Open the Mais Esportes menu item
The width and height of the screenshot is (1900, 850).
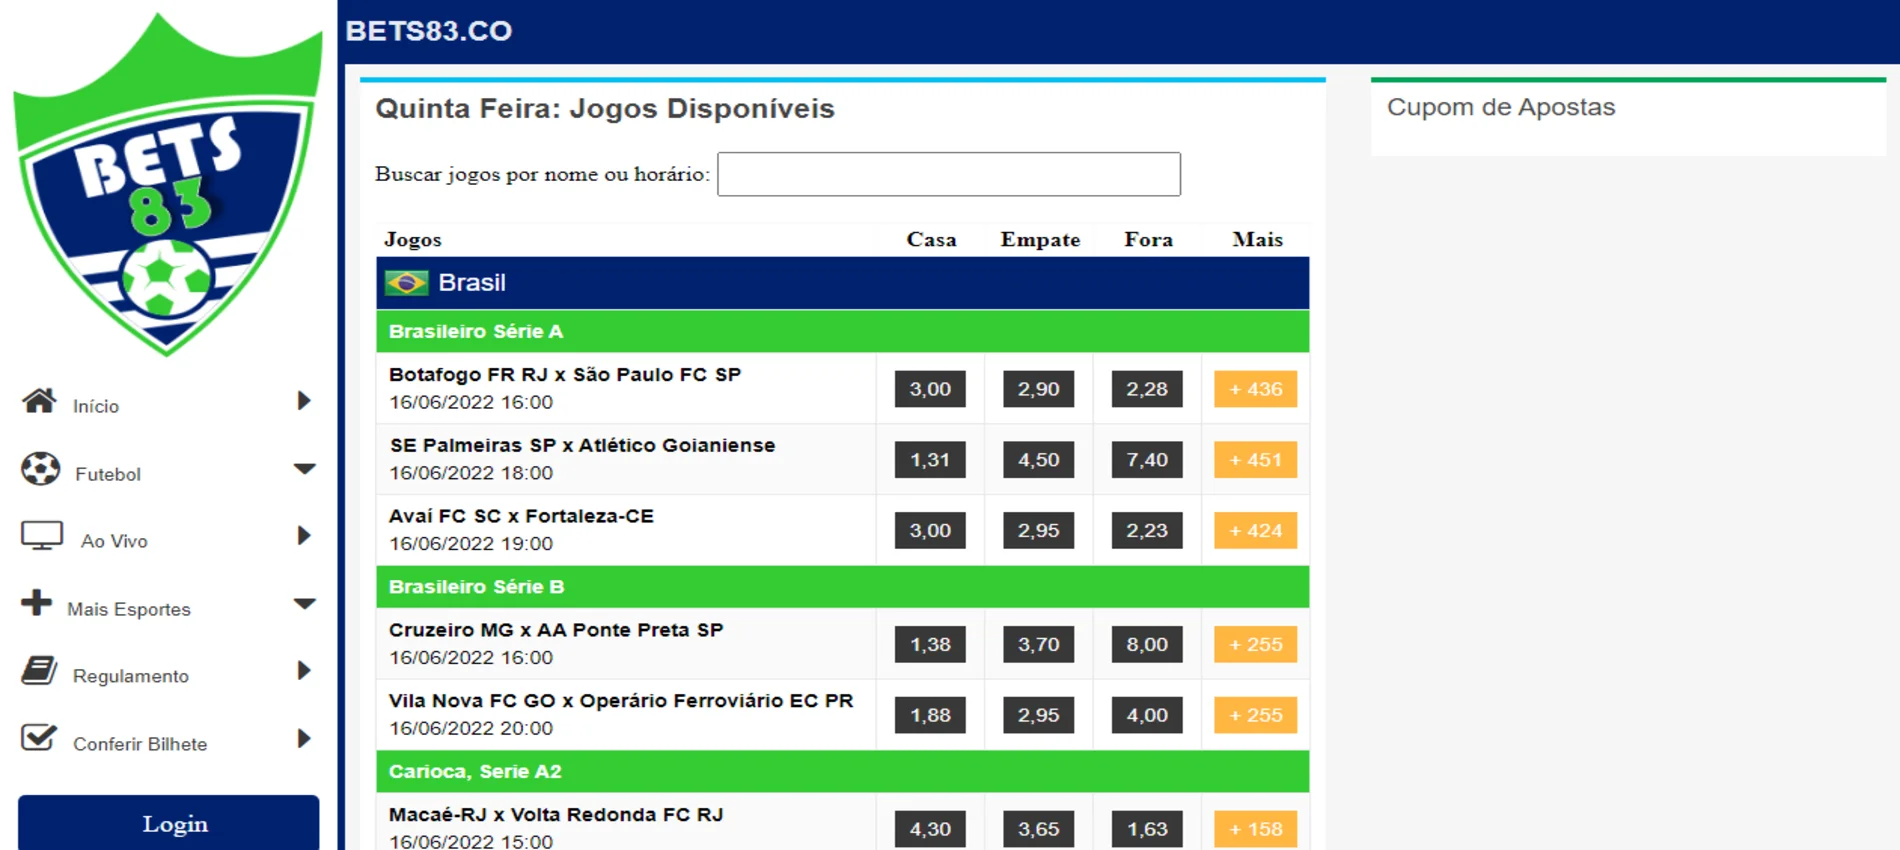tap(129, 609)
